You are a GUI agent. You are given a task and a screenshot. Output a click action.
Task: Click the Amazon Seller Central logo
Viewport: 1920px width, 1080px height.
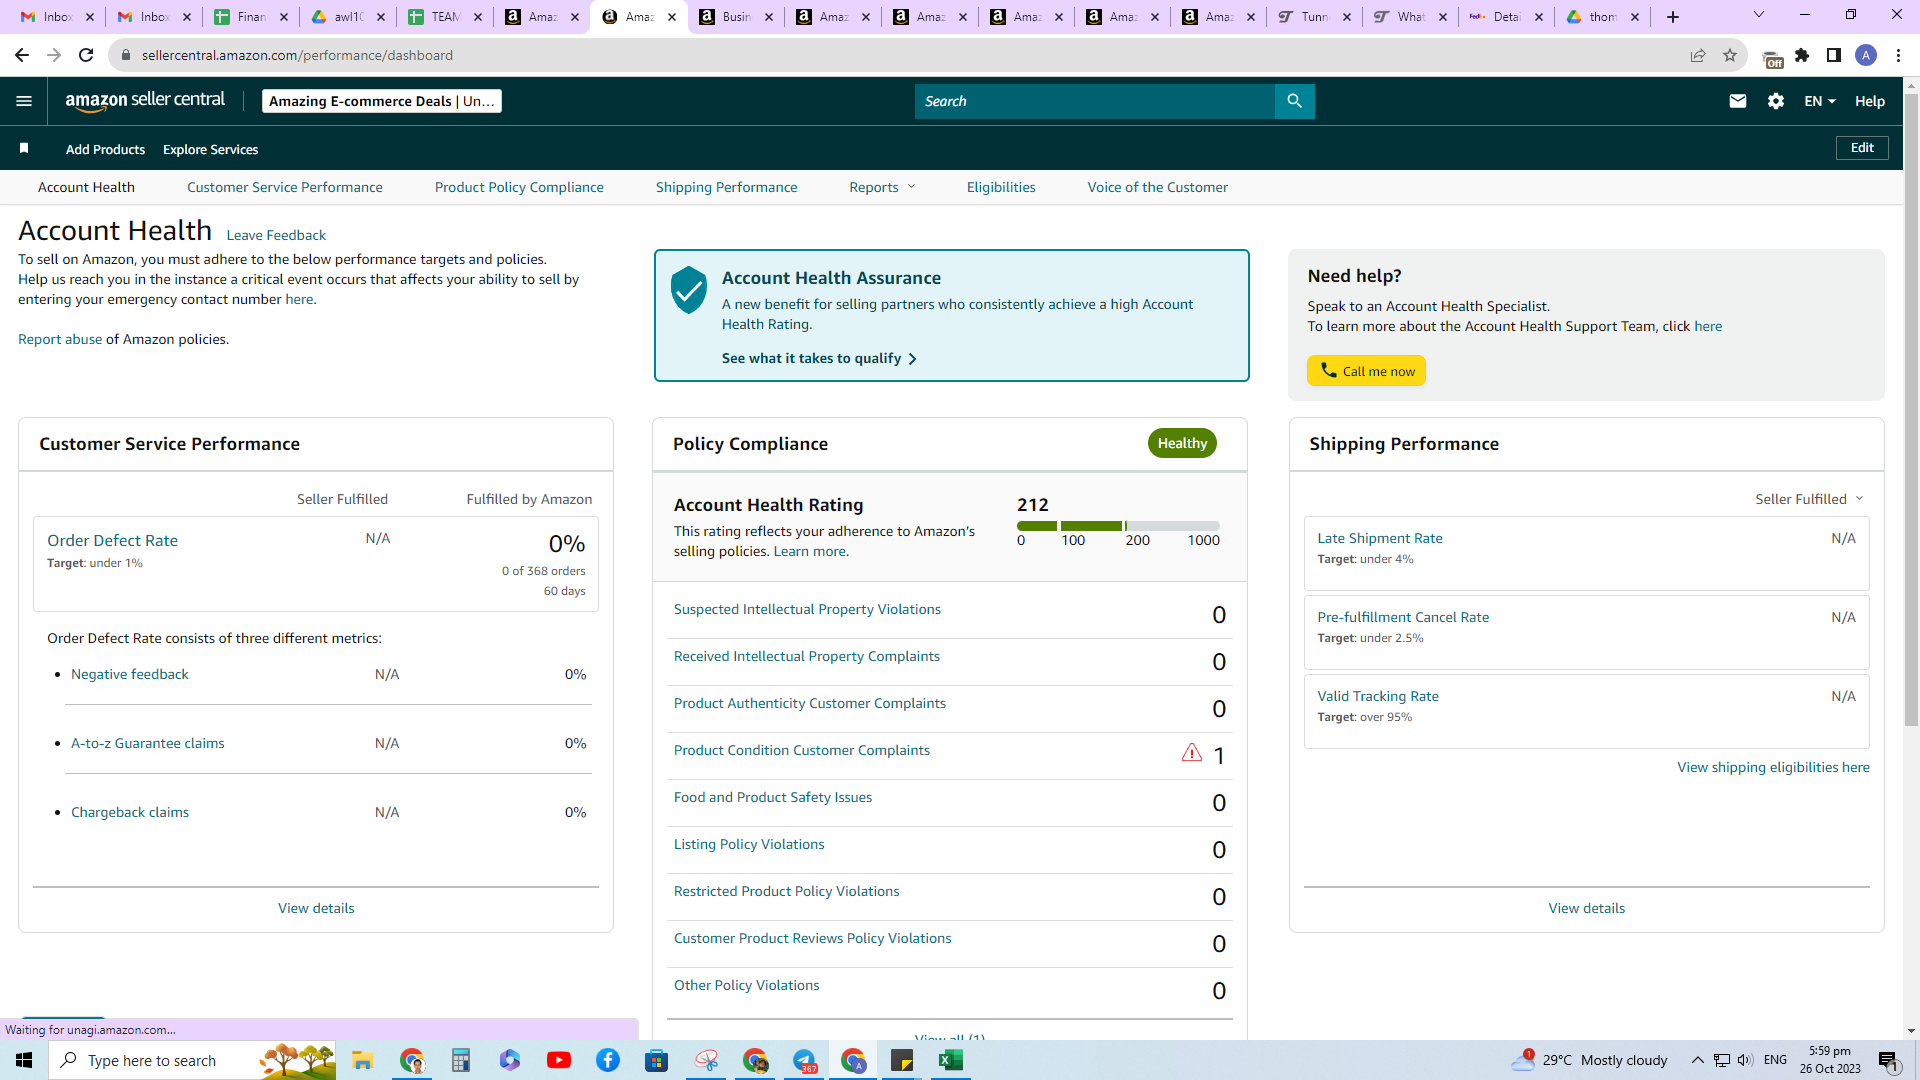click(145, 100)
